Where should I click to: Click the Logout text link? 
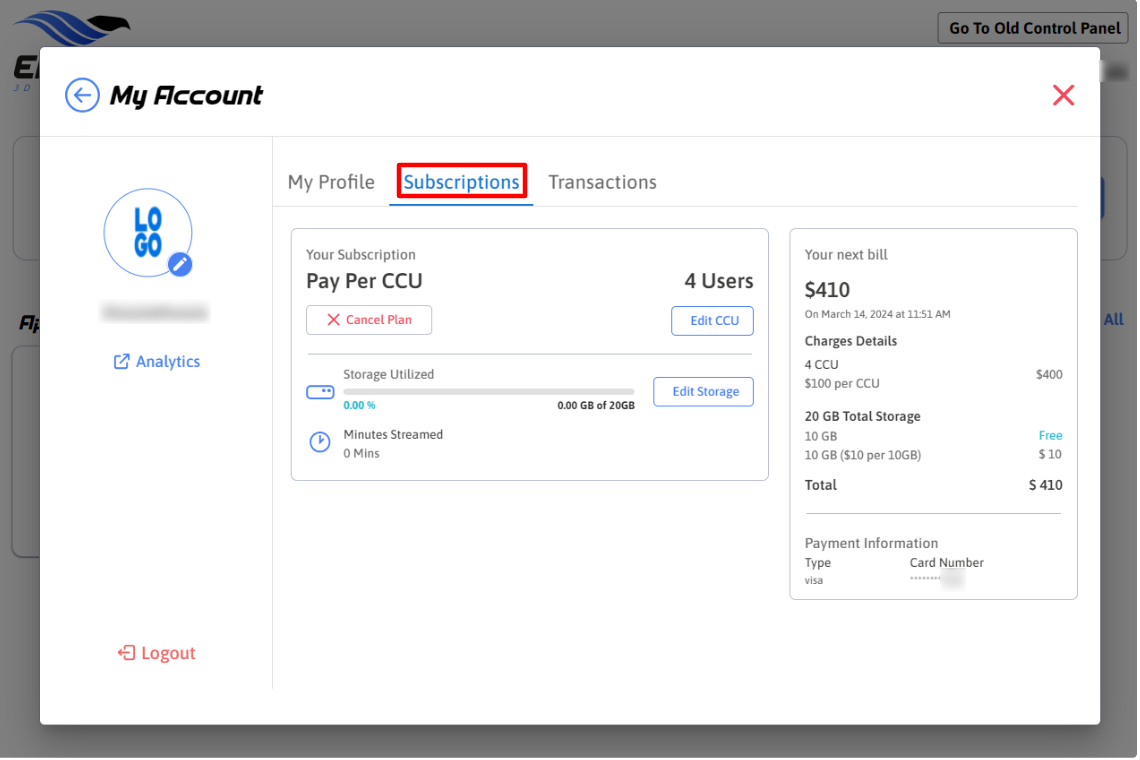168,653
